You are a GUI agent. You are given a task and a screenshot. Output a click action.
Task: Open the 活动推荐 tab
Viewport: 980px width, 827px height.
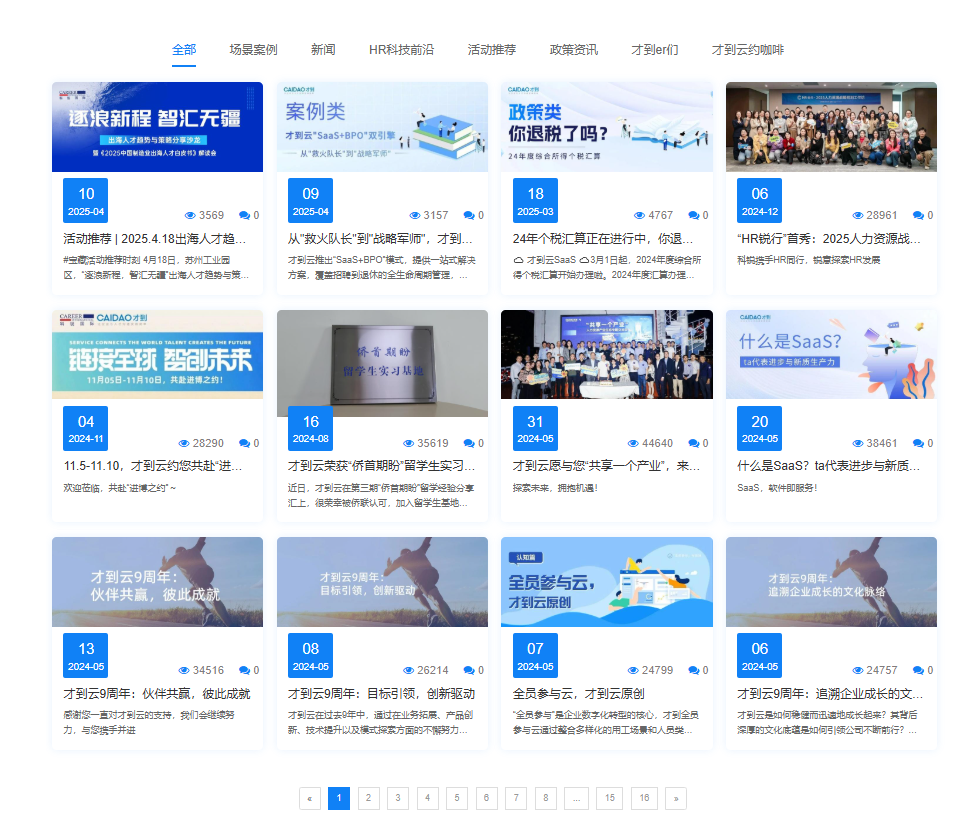492,50
